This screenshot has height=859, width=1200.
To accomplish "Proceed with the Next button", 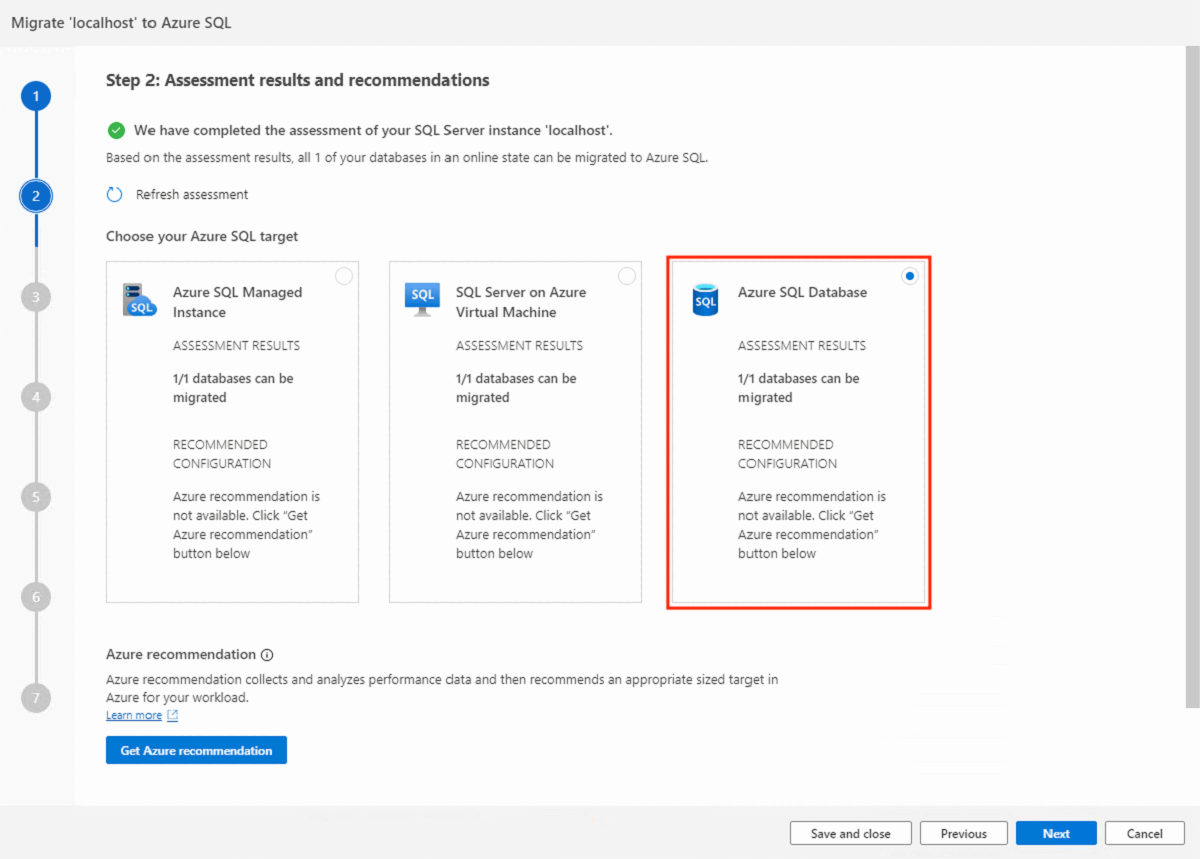I will click(x=1056, y=833).
